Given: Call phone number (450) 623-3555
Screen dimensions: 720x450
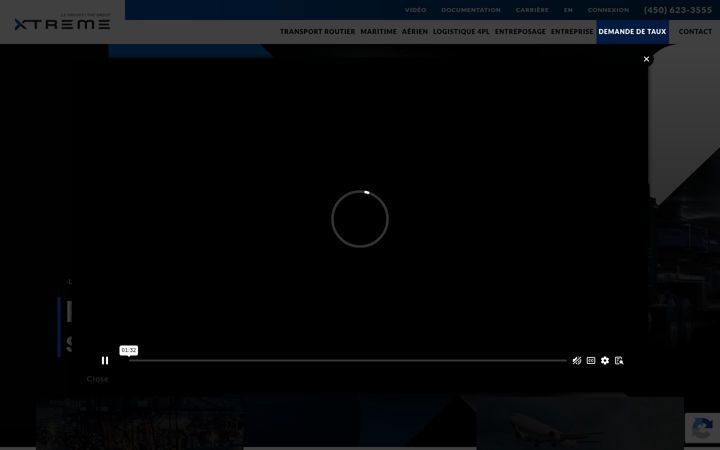Looking at the screenshot, I should click(x=678, y=10).
